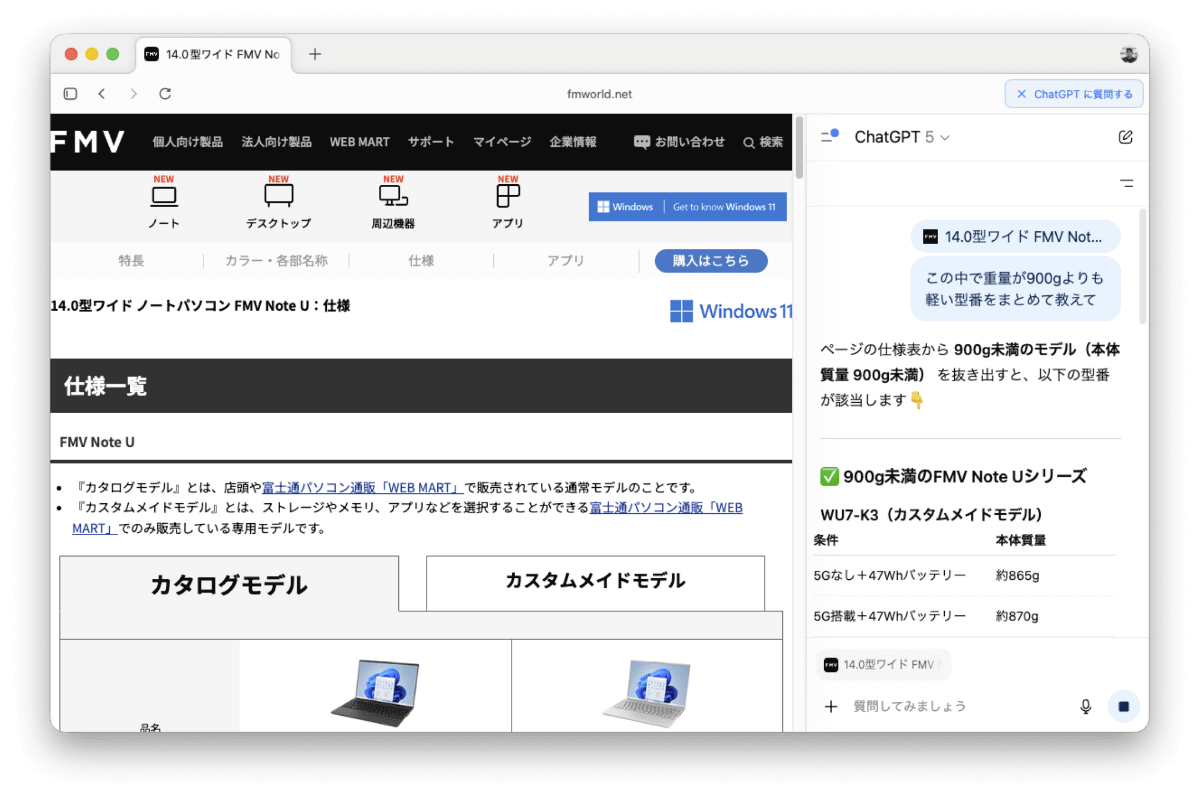Jump to 特長 section

pyautogui.click(x=131, y=261)
